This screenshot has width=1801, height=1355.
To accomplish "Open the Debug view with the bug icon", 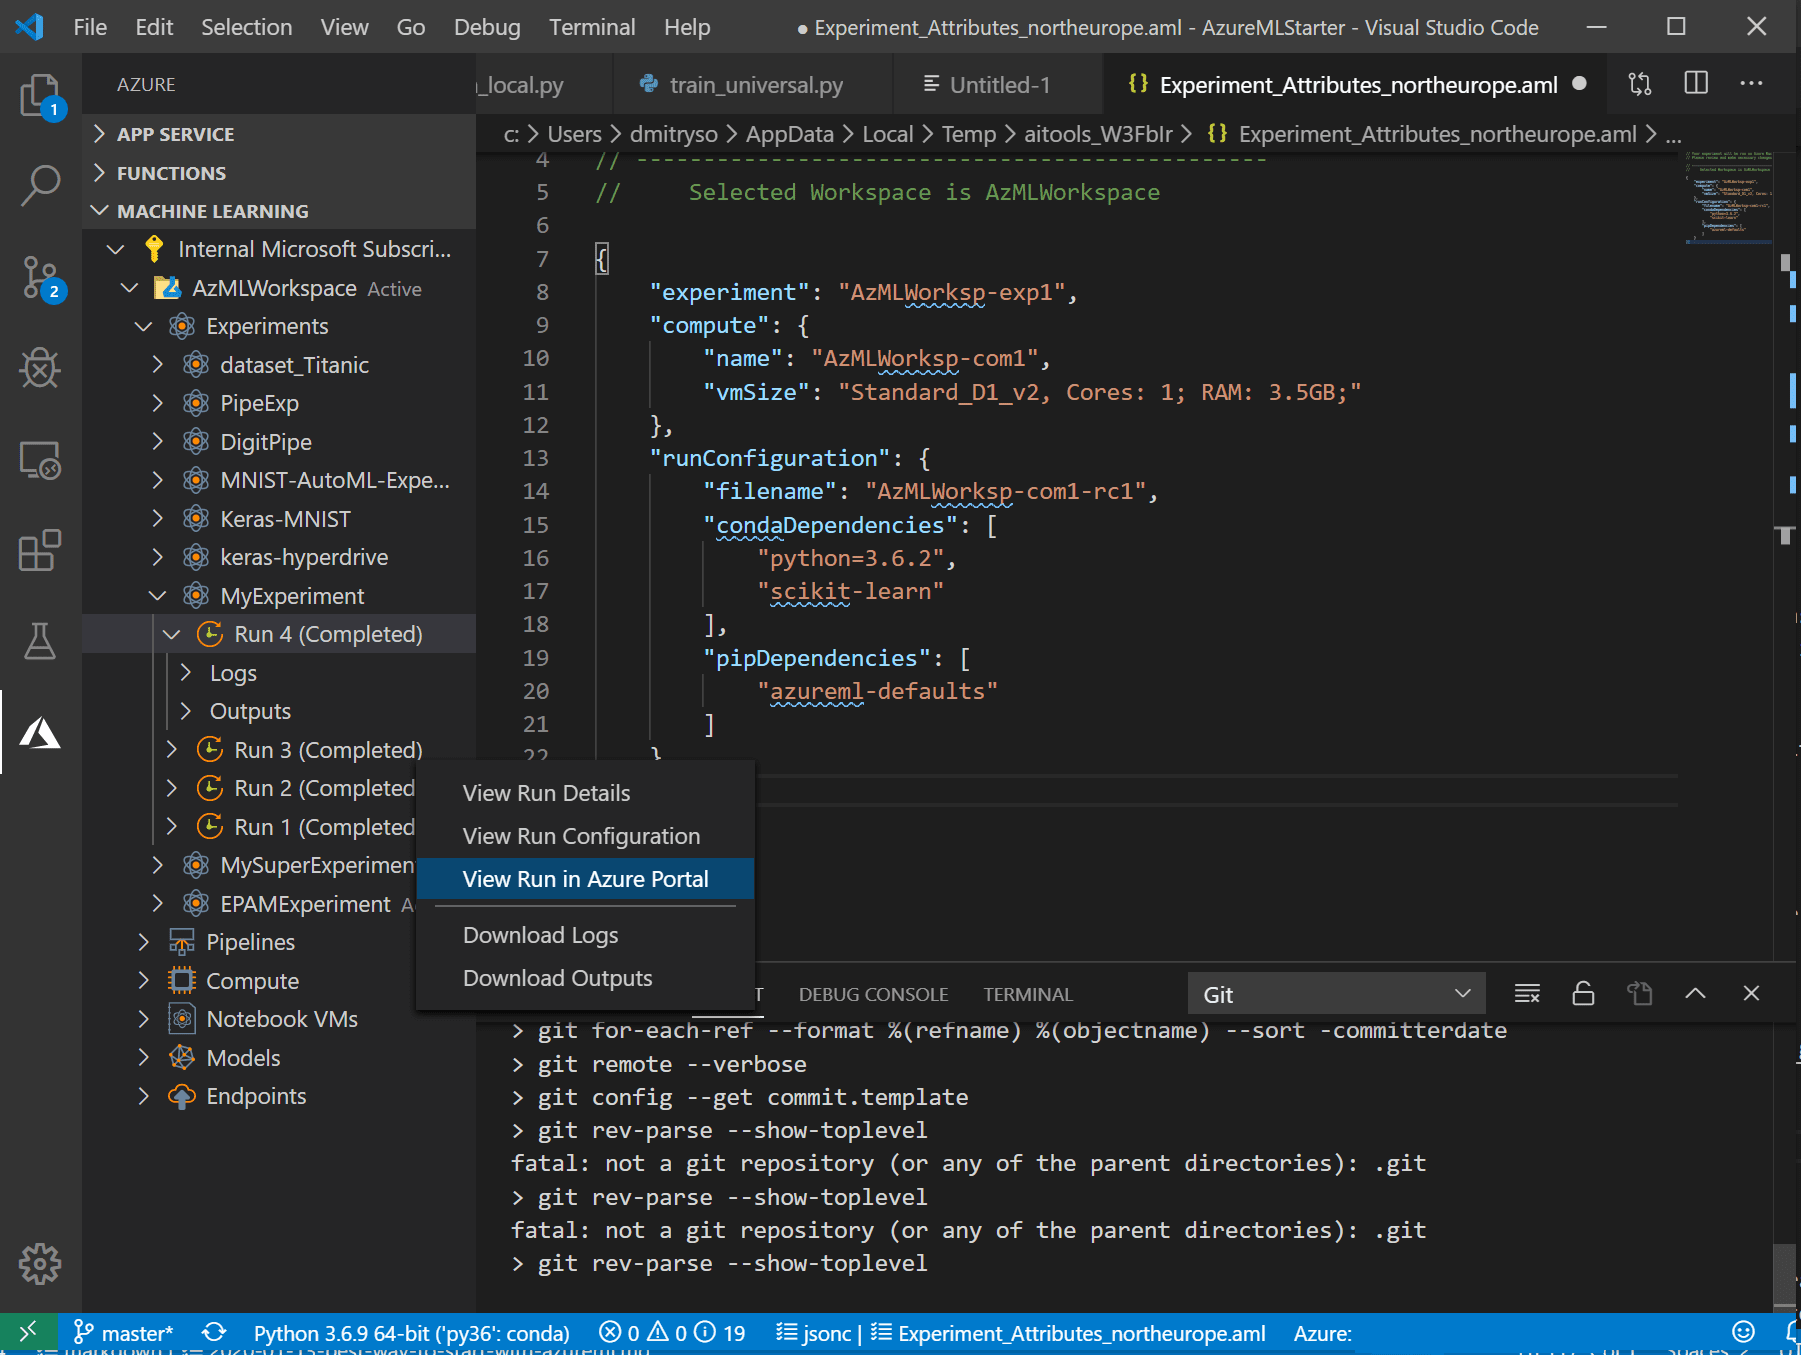I will tap(40, 367).
